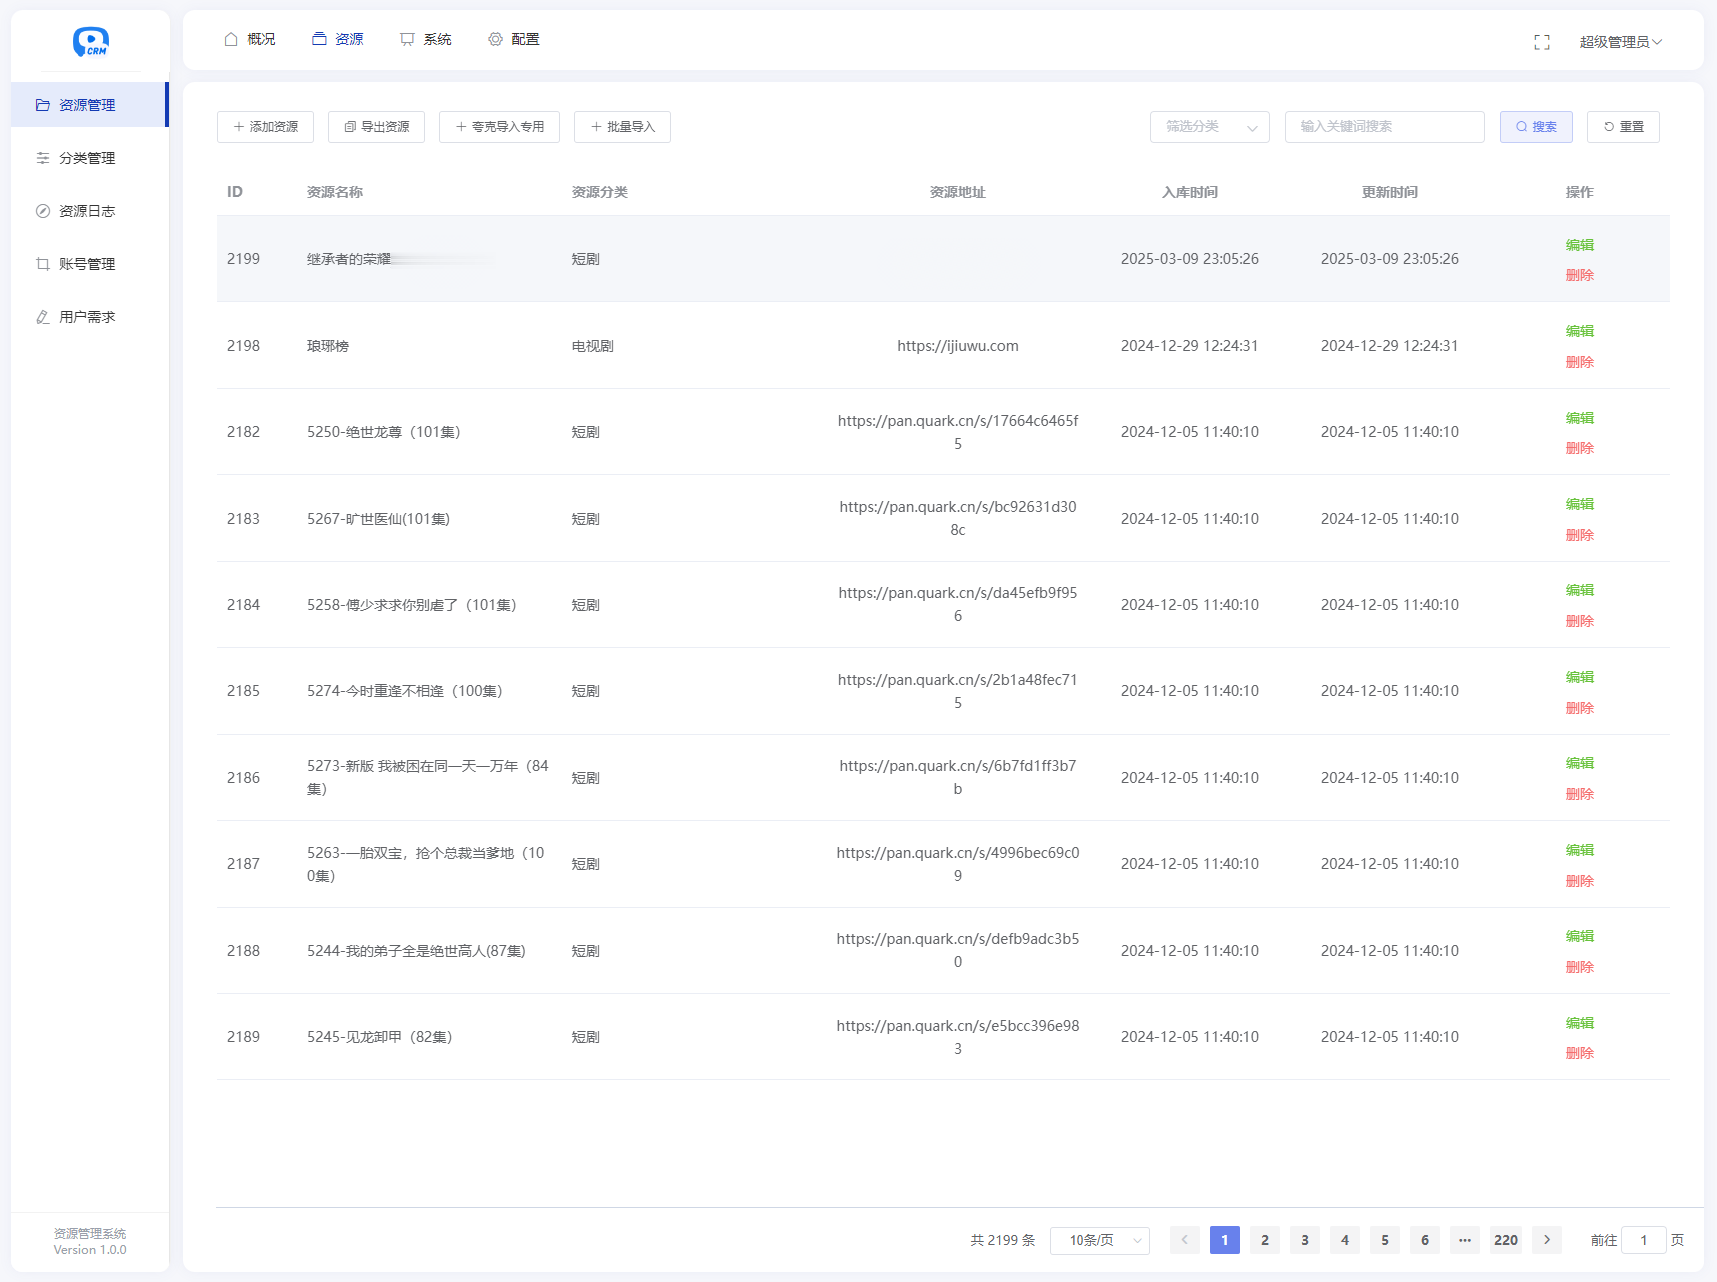Screen dimensions: 1717x1282
Task: Click the 搜索 search button
Action: (1535, 127)
